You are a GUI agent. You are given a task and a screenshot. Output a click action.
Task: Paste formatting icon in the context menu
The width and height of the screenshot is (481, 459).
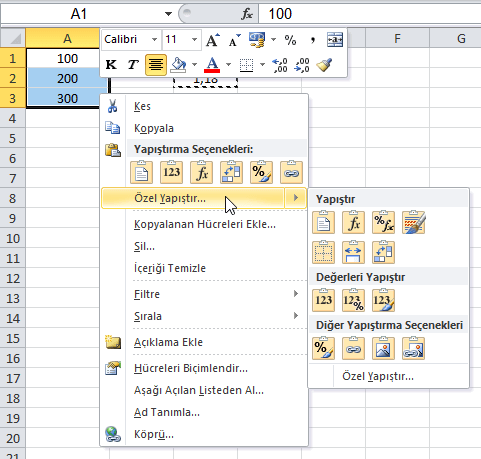(261, 172)
